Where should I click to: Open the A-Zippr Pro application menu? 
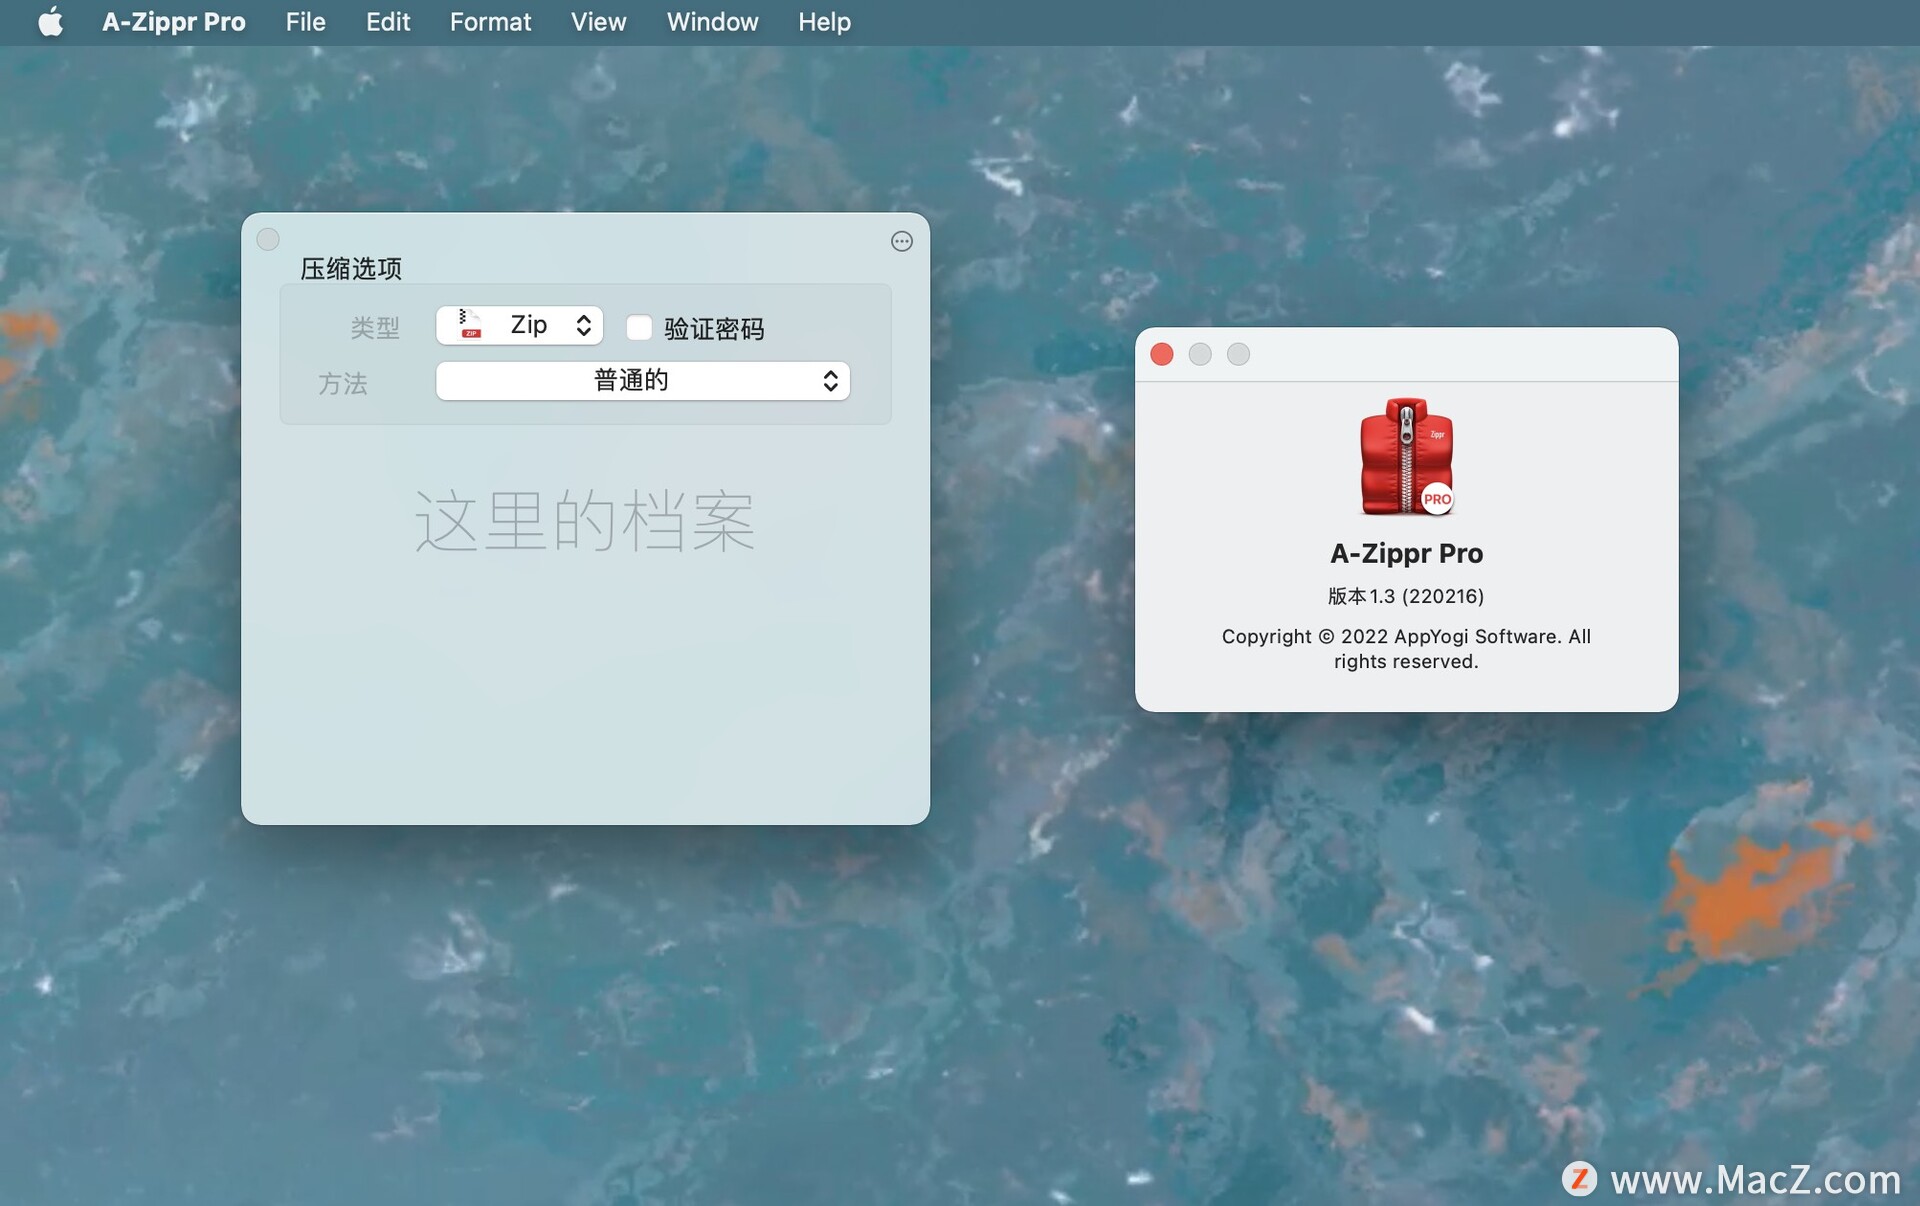(x=174, y=22)
